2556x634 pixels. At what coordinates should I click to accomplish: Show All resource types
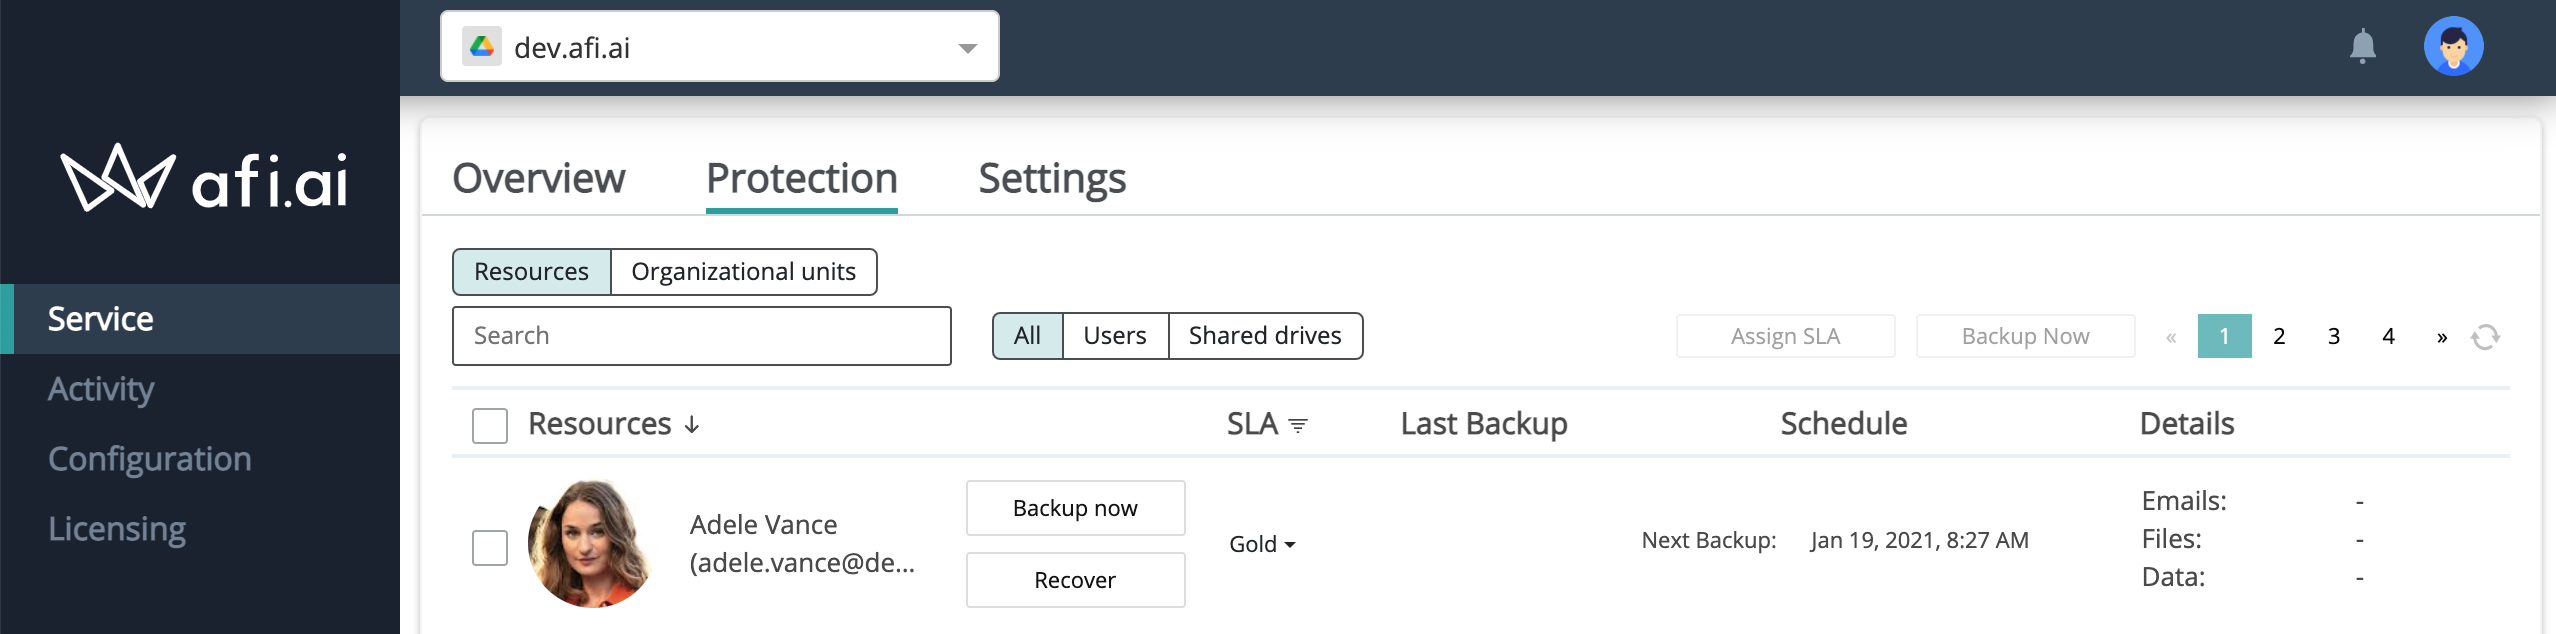tap(1027, 336)
